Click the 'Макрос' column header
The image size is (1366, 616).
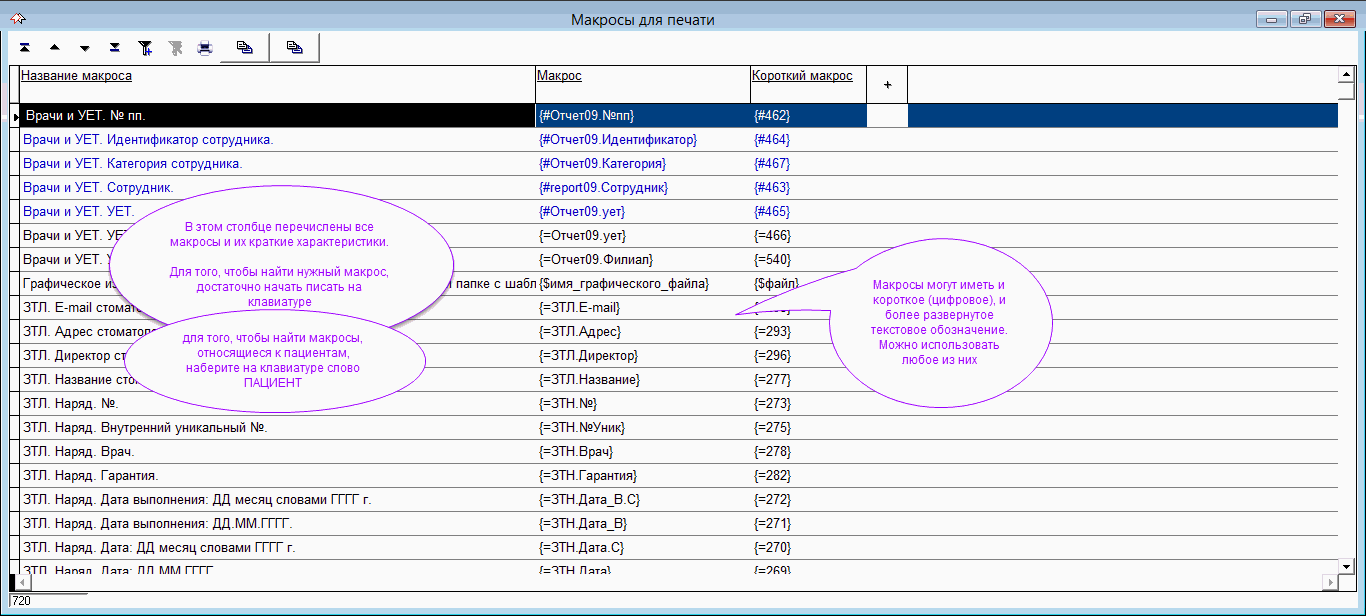[x=559, y=76]
